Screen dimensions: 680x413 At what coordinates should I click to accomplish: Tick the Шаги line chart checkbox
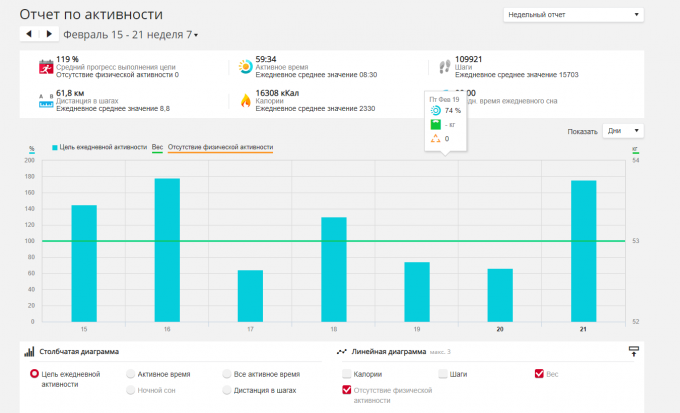pyautogui.click(x=443, y=373)
